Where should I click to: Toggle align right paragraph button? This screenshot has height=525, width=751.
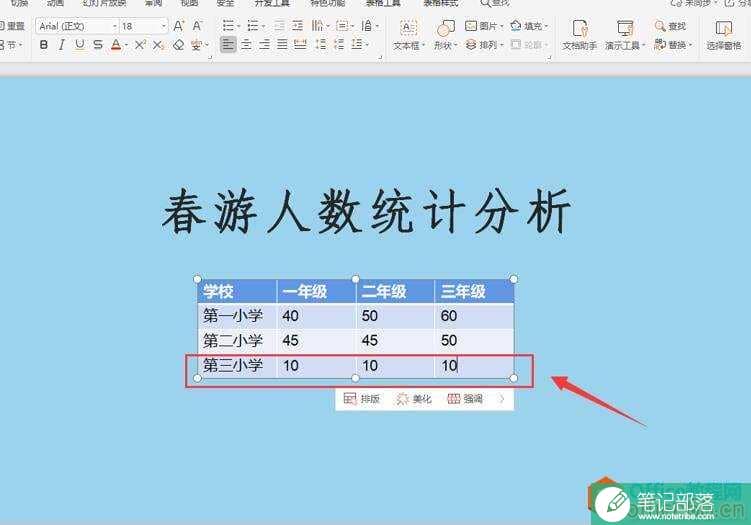point(264,45)
